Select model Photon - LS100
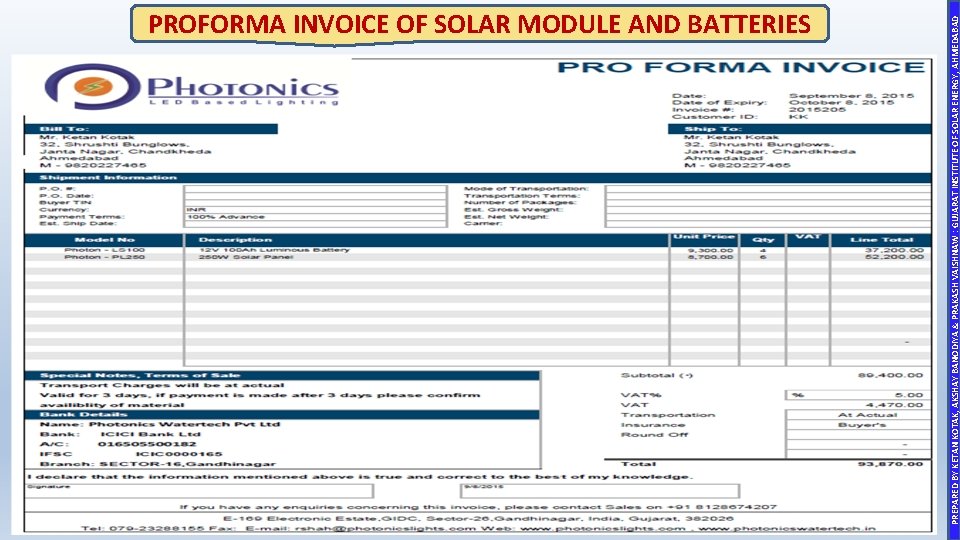The height and width of the screenshot is (540, 960). coord(104,250)
